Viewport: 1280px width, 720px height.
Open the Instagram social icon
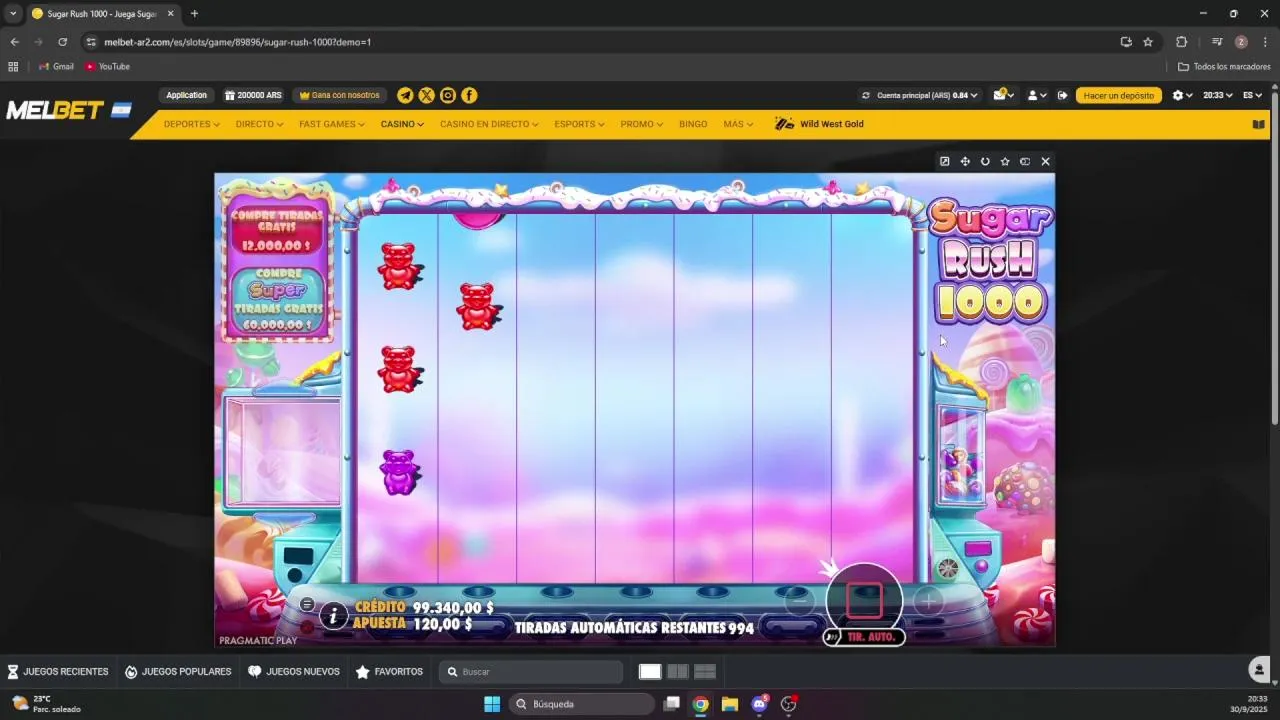(448, 95)
